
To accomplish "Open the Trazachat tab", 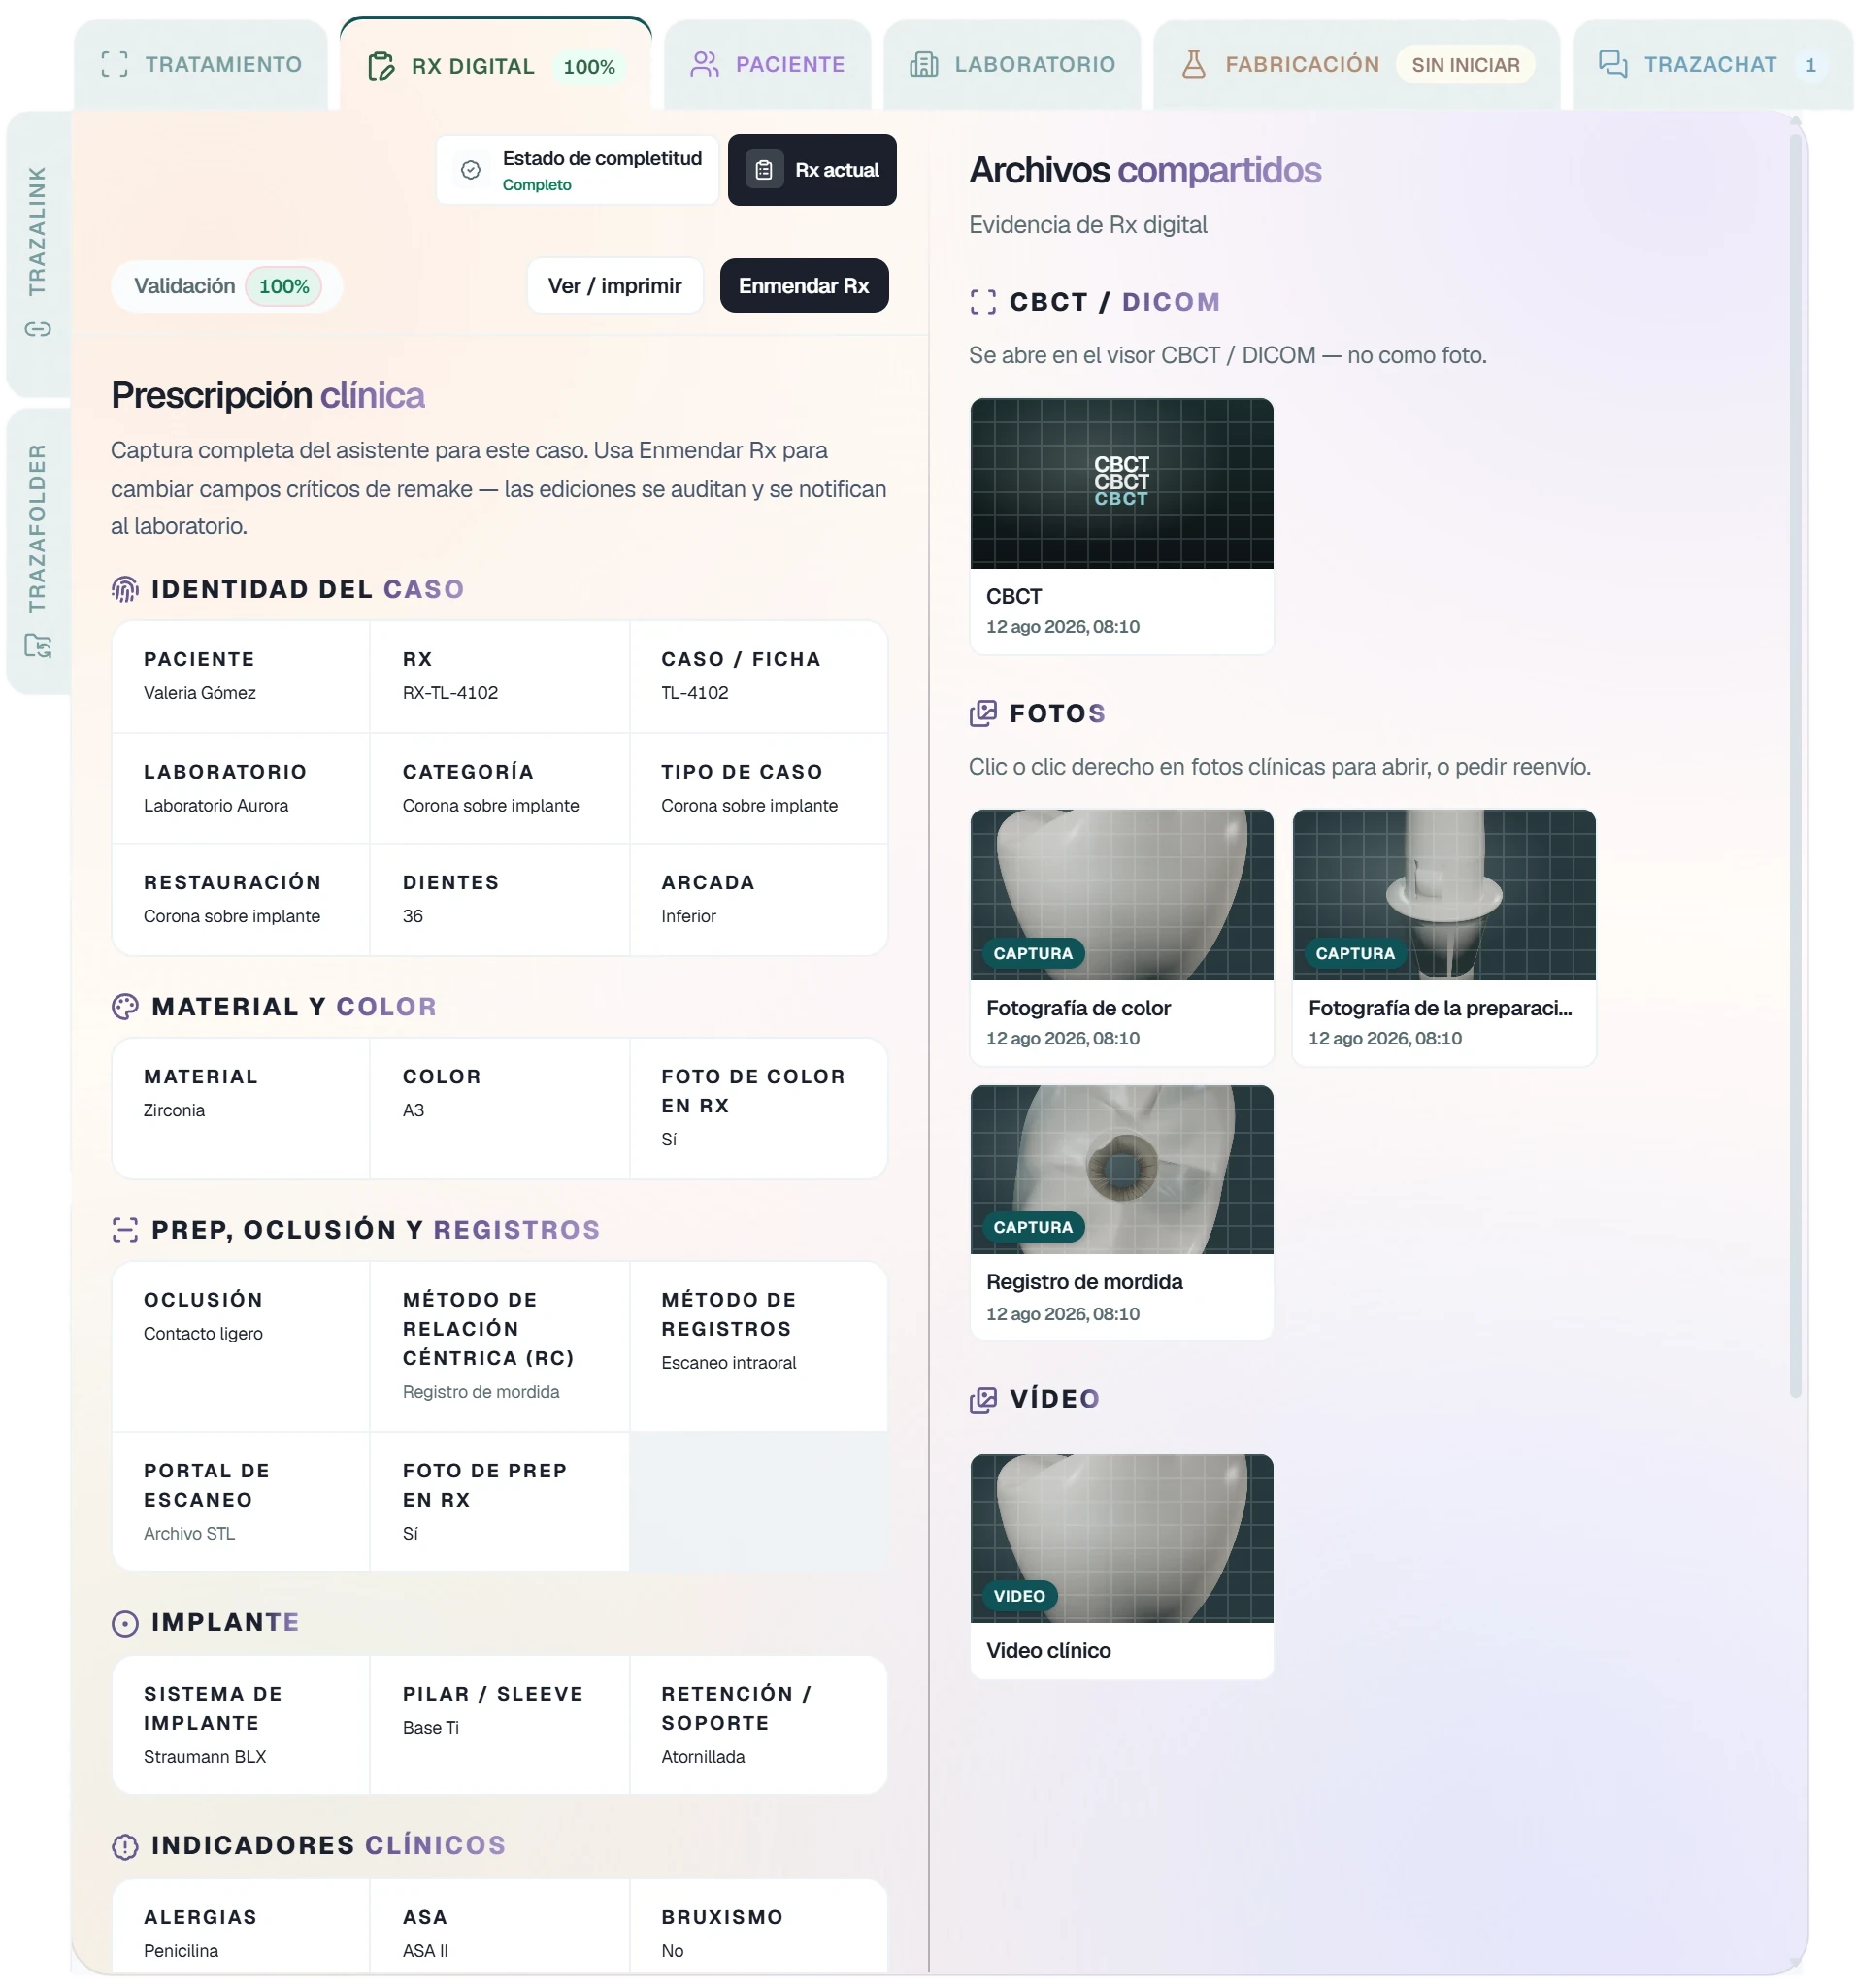I will [x=1712, y=65].
